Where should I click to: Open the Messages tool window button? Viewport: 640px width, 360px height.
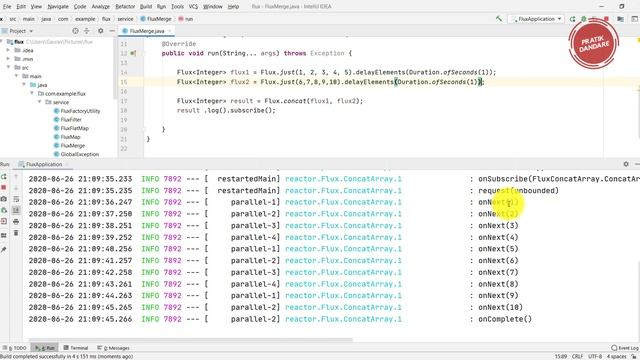[x=113, y=348]
